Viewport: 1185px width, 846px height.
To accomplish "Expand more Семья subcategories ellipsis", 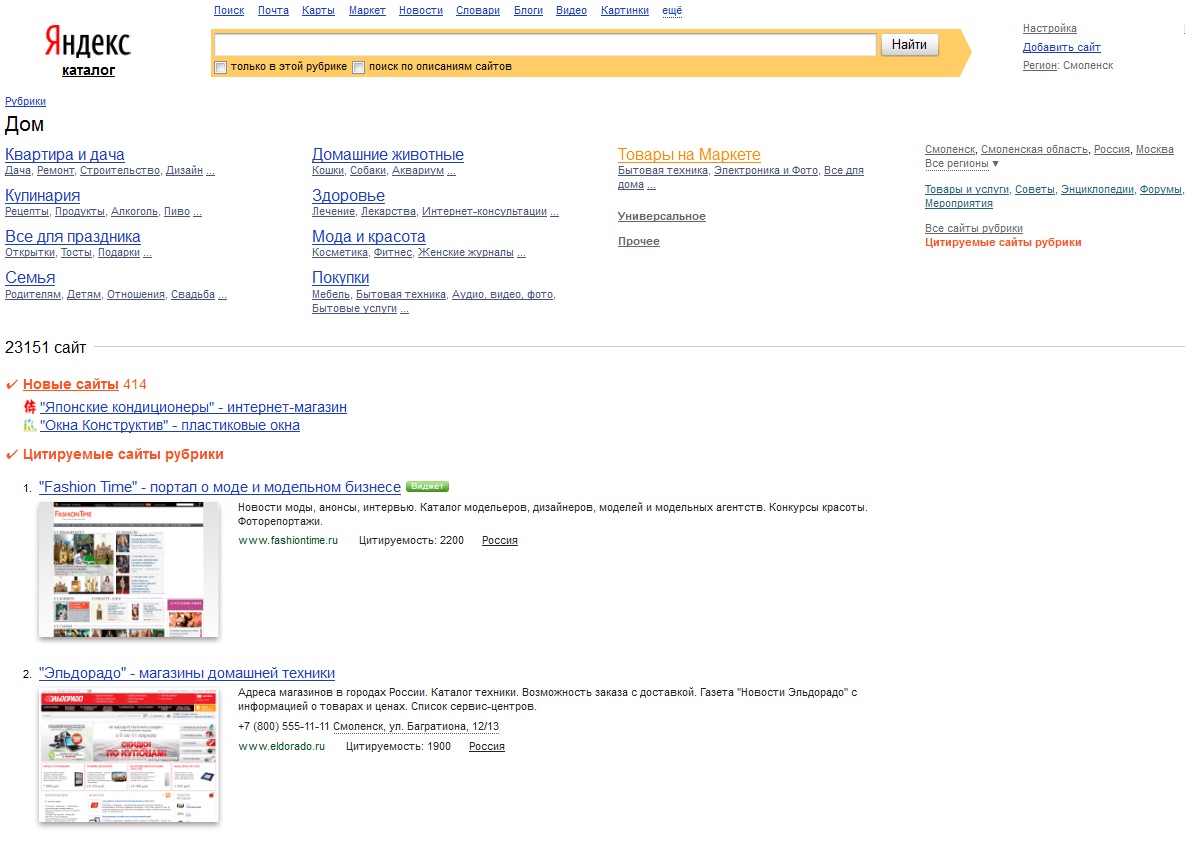I will [x=222, y=295].
